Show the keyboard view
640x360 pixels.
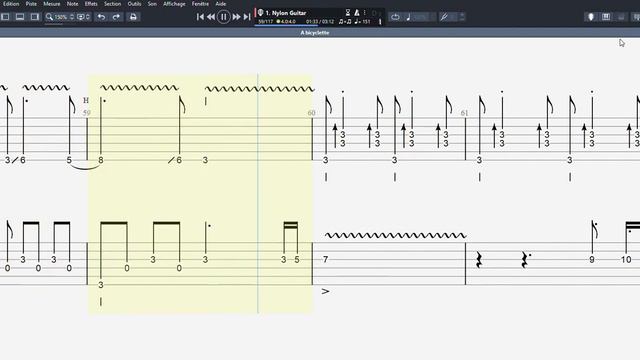(x=606, y=17)
